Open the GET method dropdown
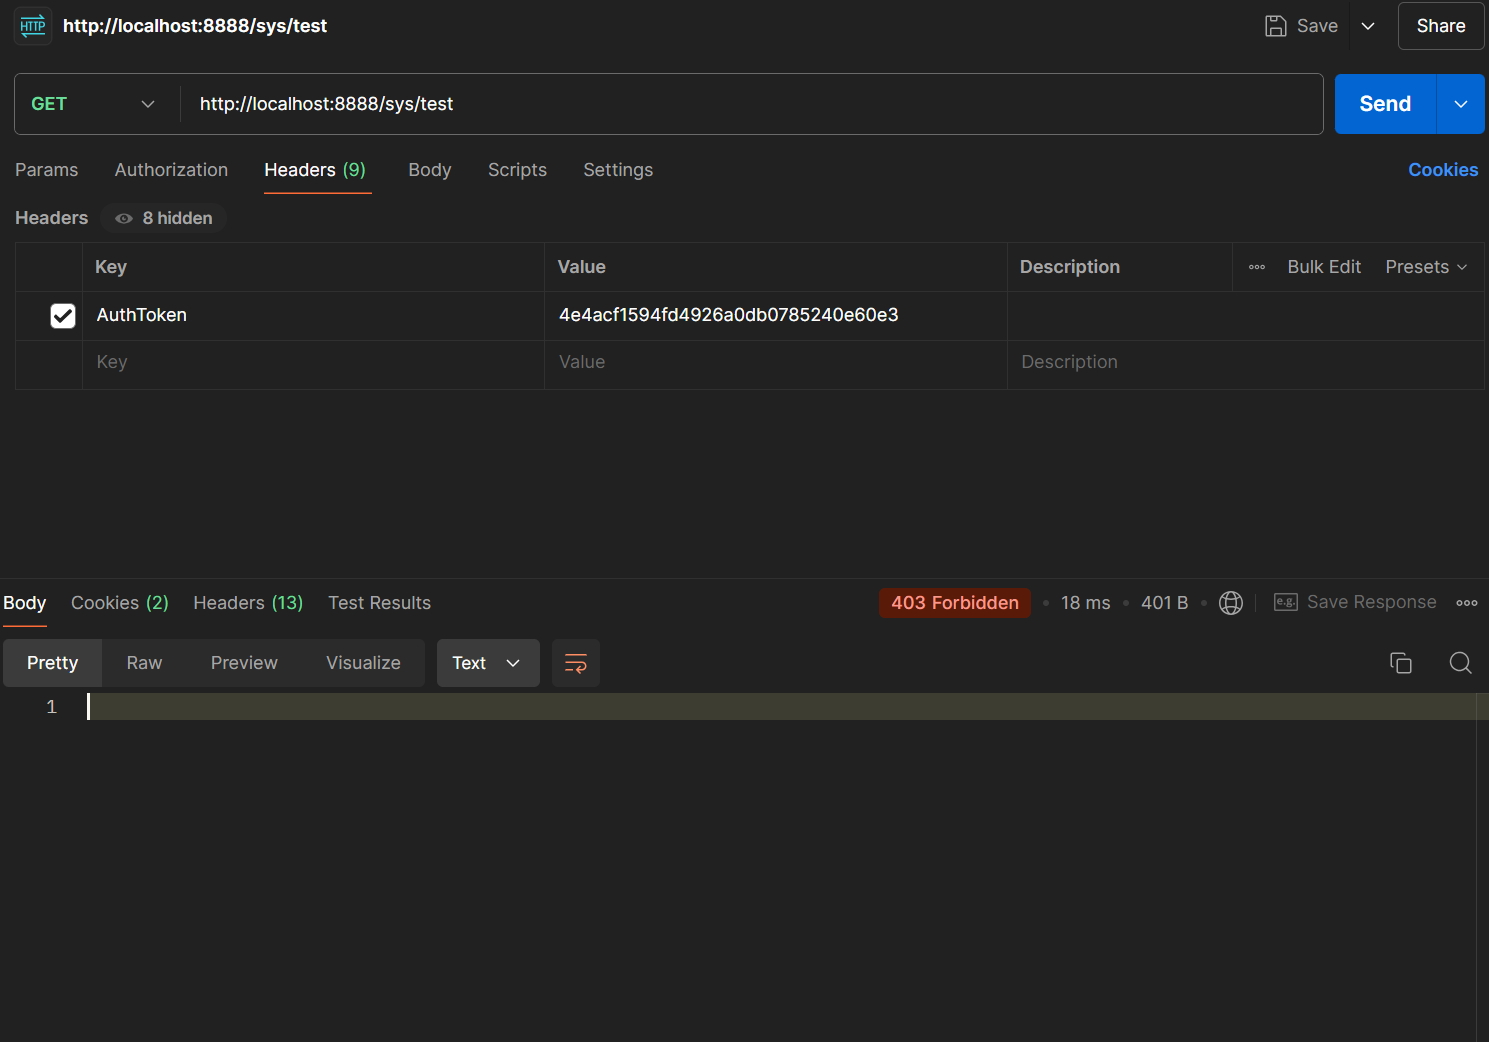1489x1042 pixels. (93, 104)
